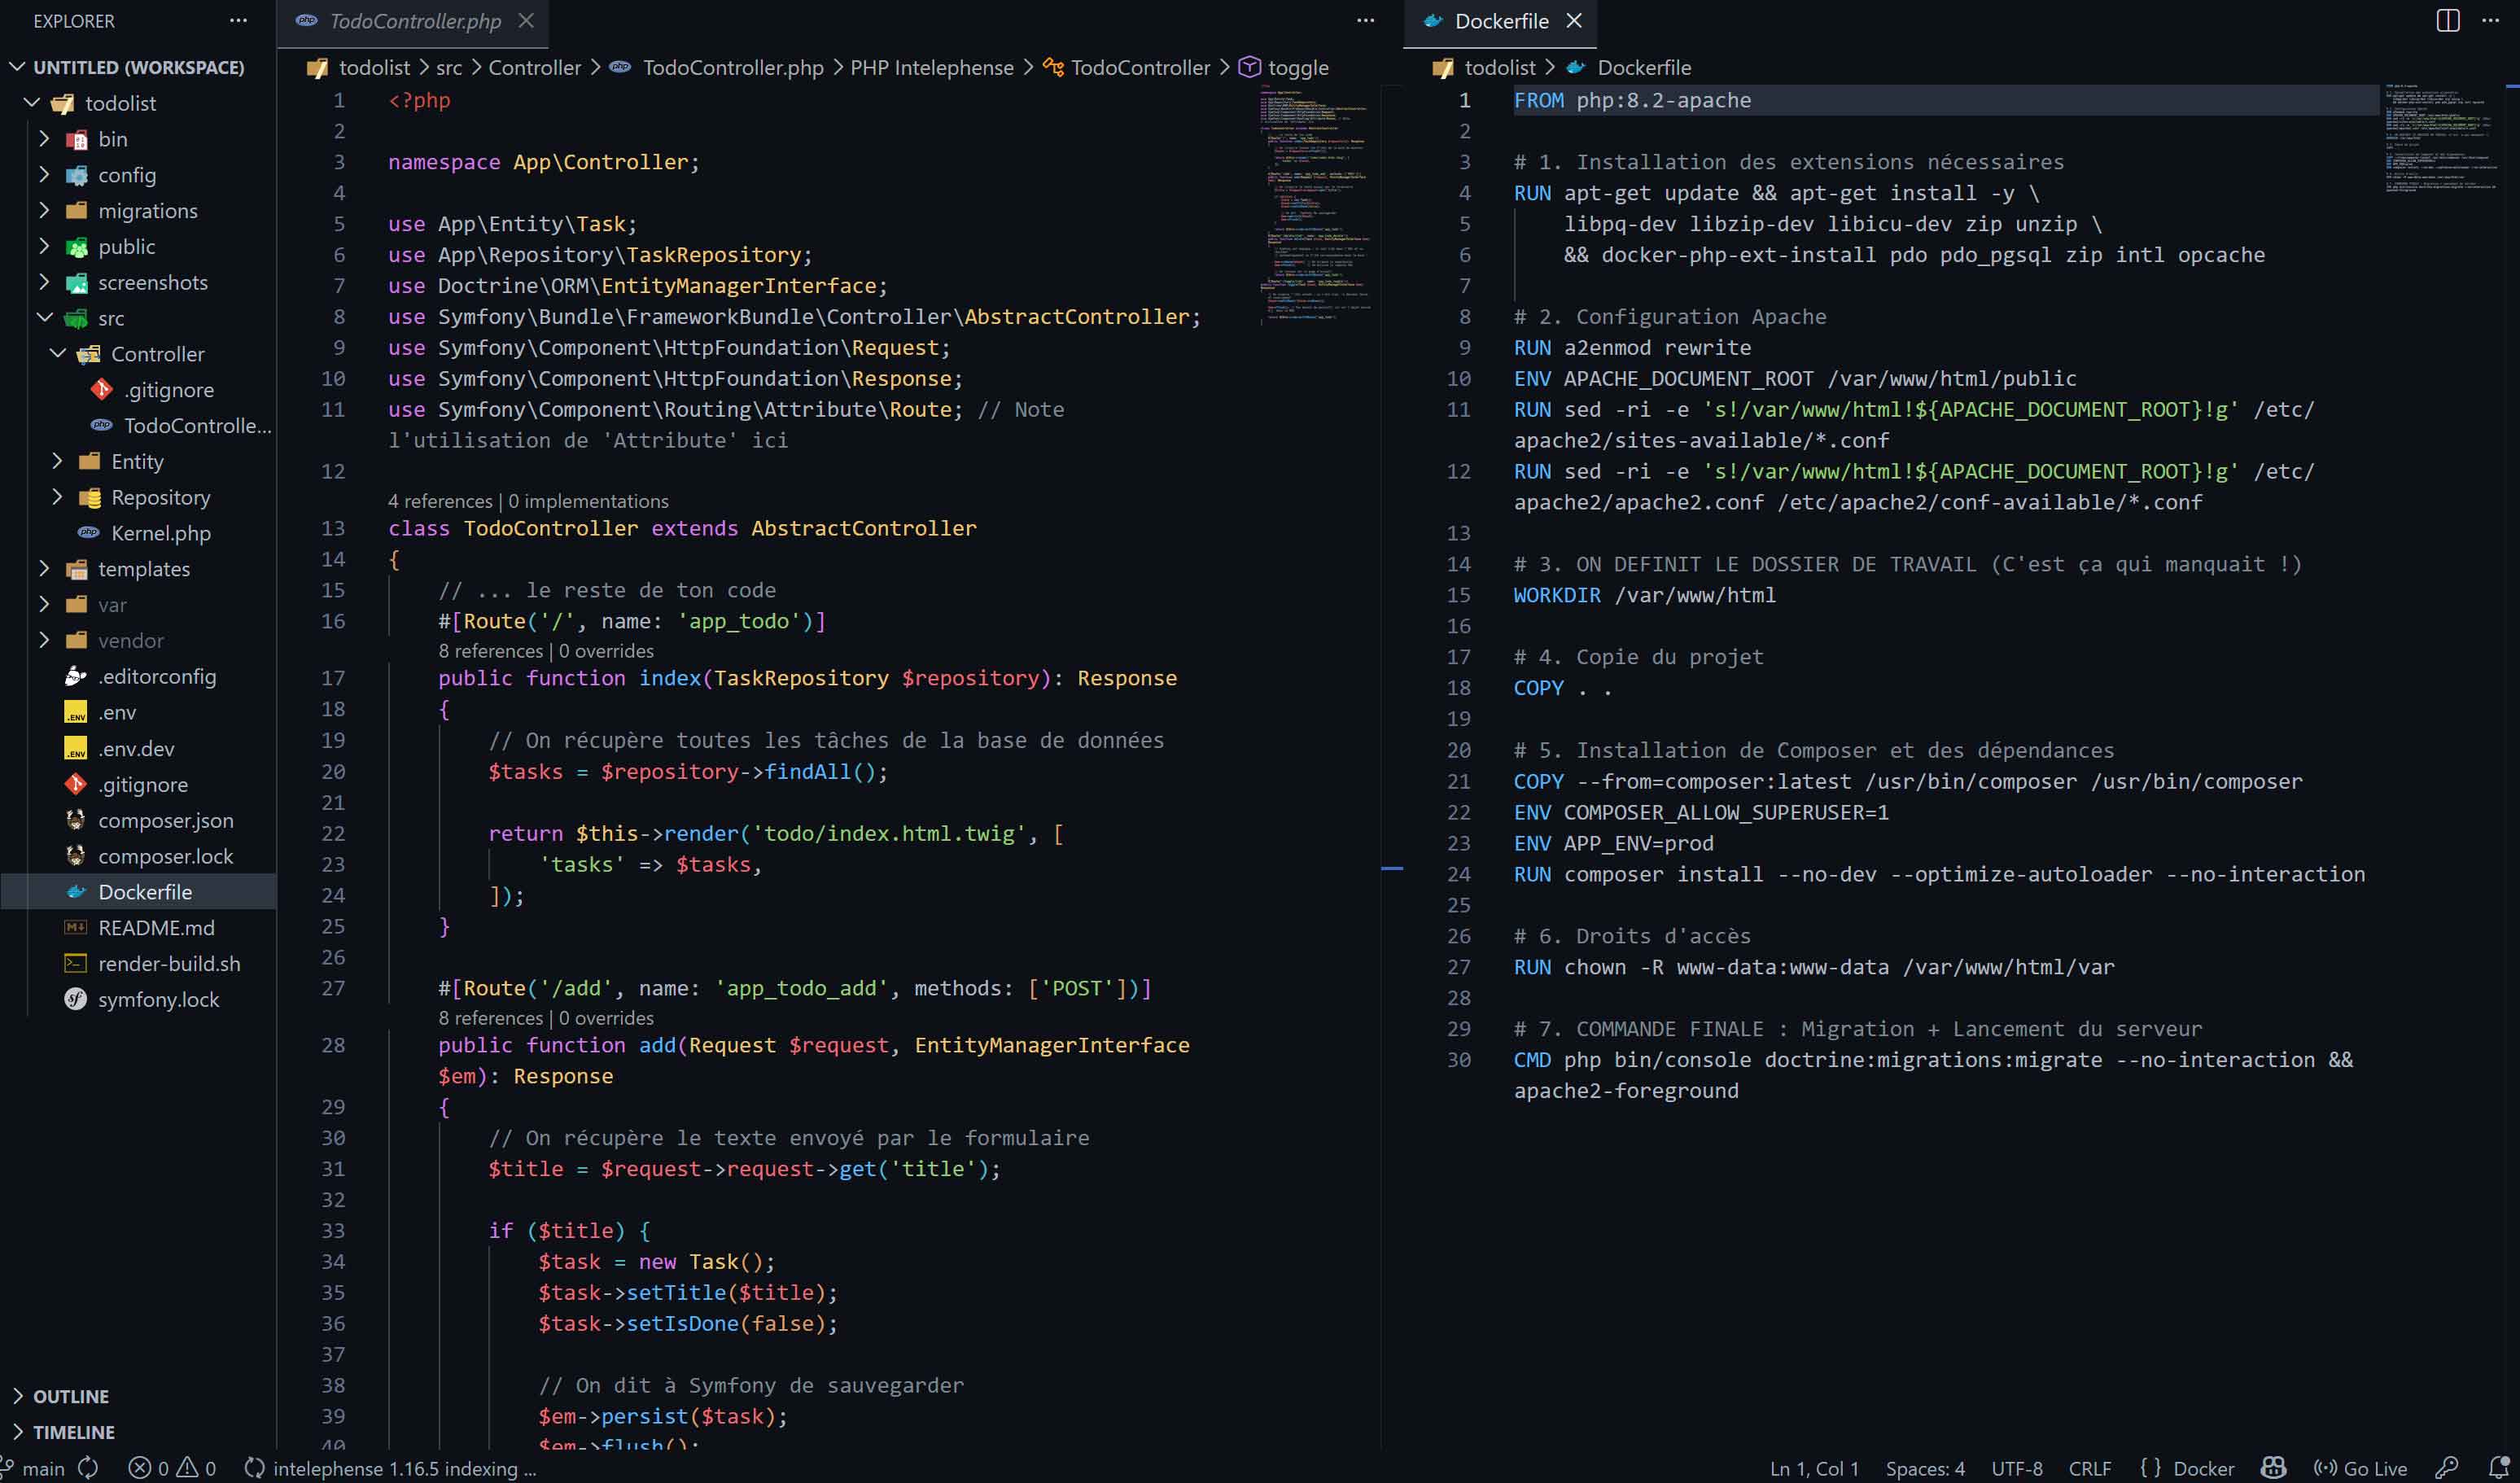
Task: Expand the migrations folder
Action: click(44, 210)
